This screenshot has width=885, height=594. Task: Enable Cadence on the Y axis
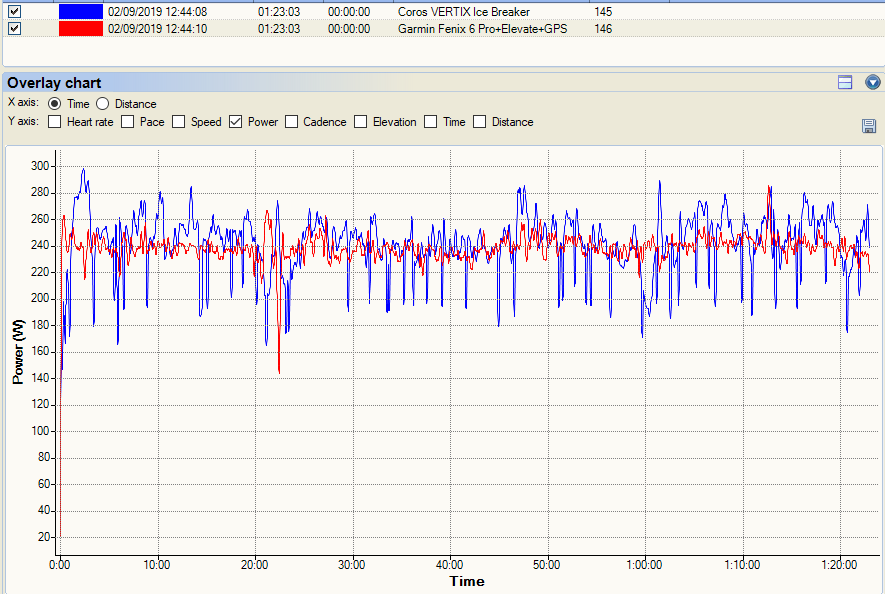(291, 122)
